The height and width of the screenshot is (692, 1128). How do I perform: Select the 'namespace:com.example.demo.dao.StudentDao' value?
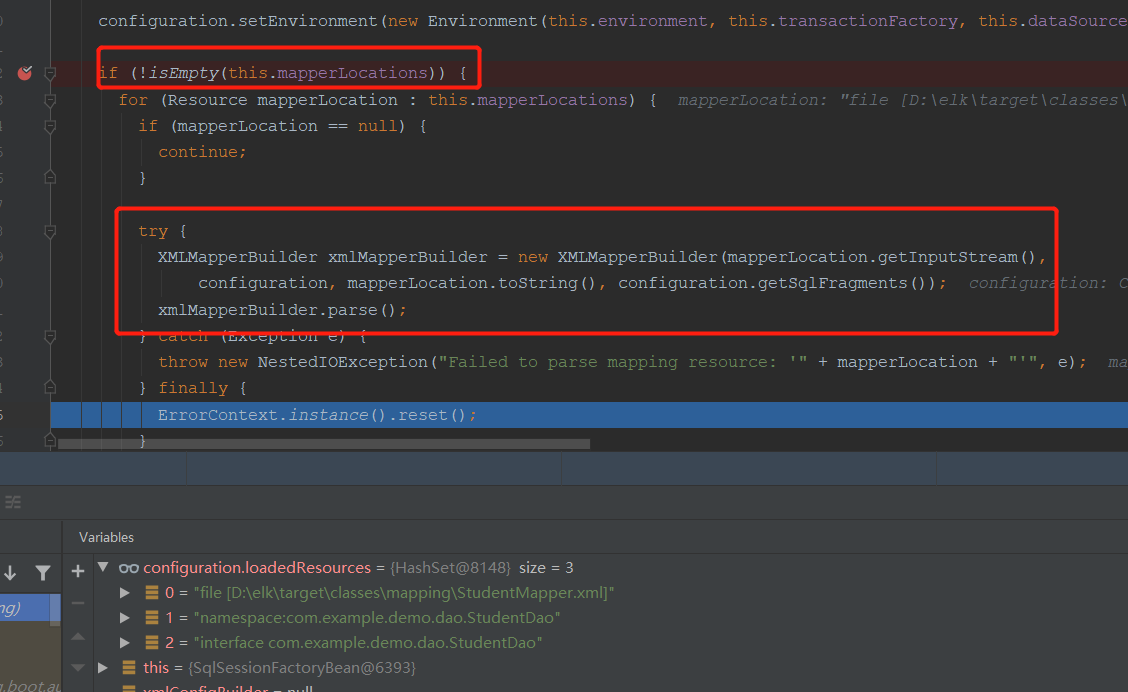tap(377, 618)
